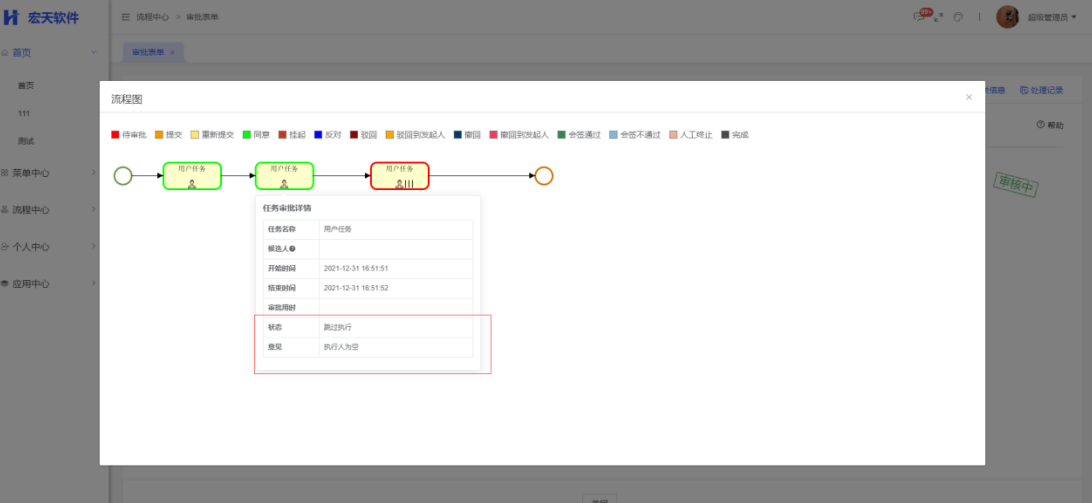
Task: Open the 111 sidebar item
Action: coord(24,113)
